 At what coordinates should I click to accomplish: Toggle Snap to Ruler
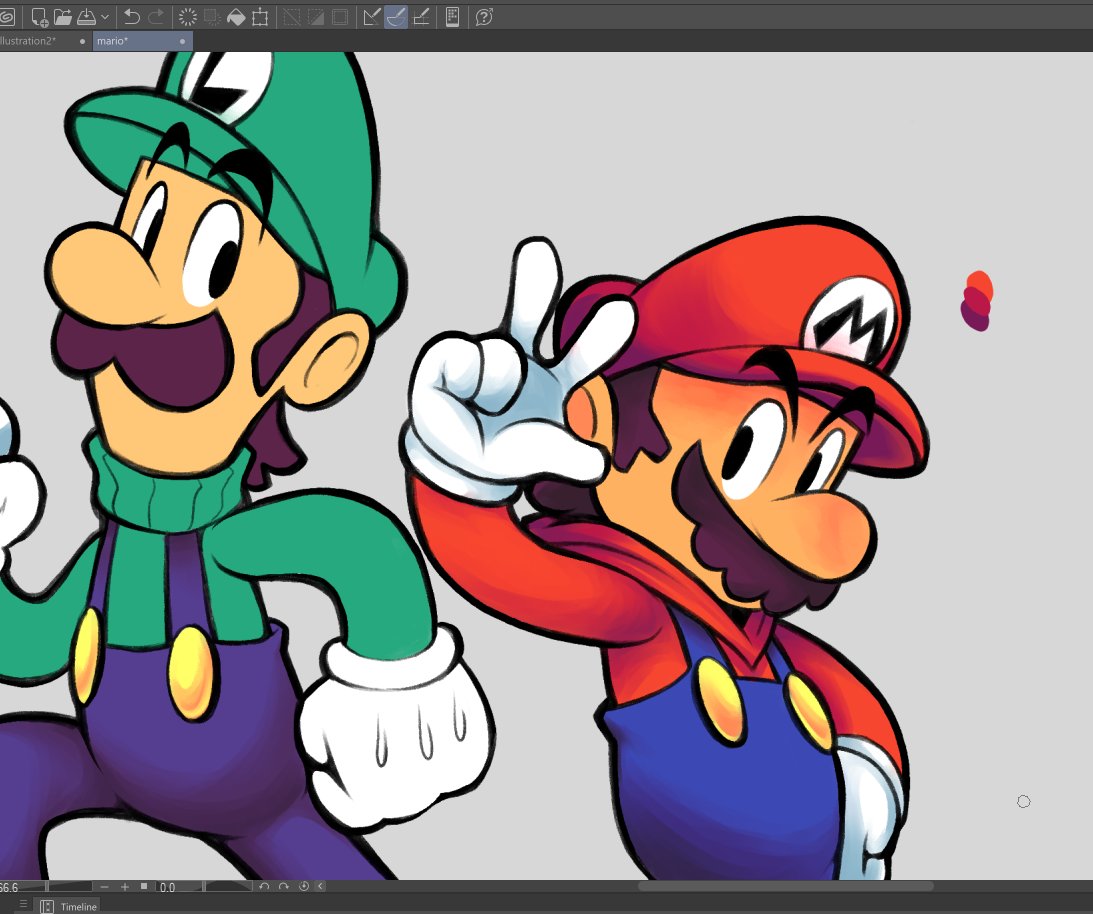pyautogui.click(x=372, y=17)
